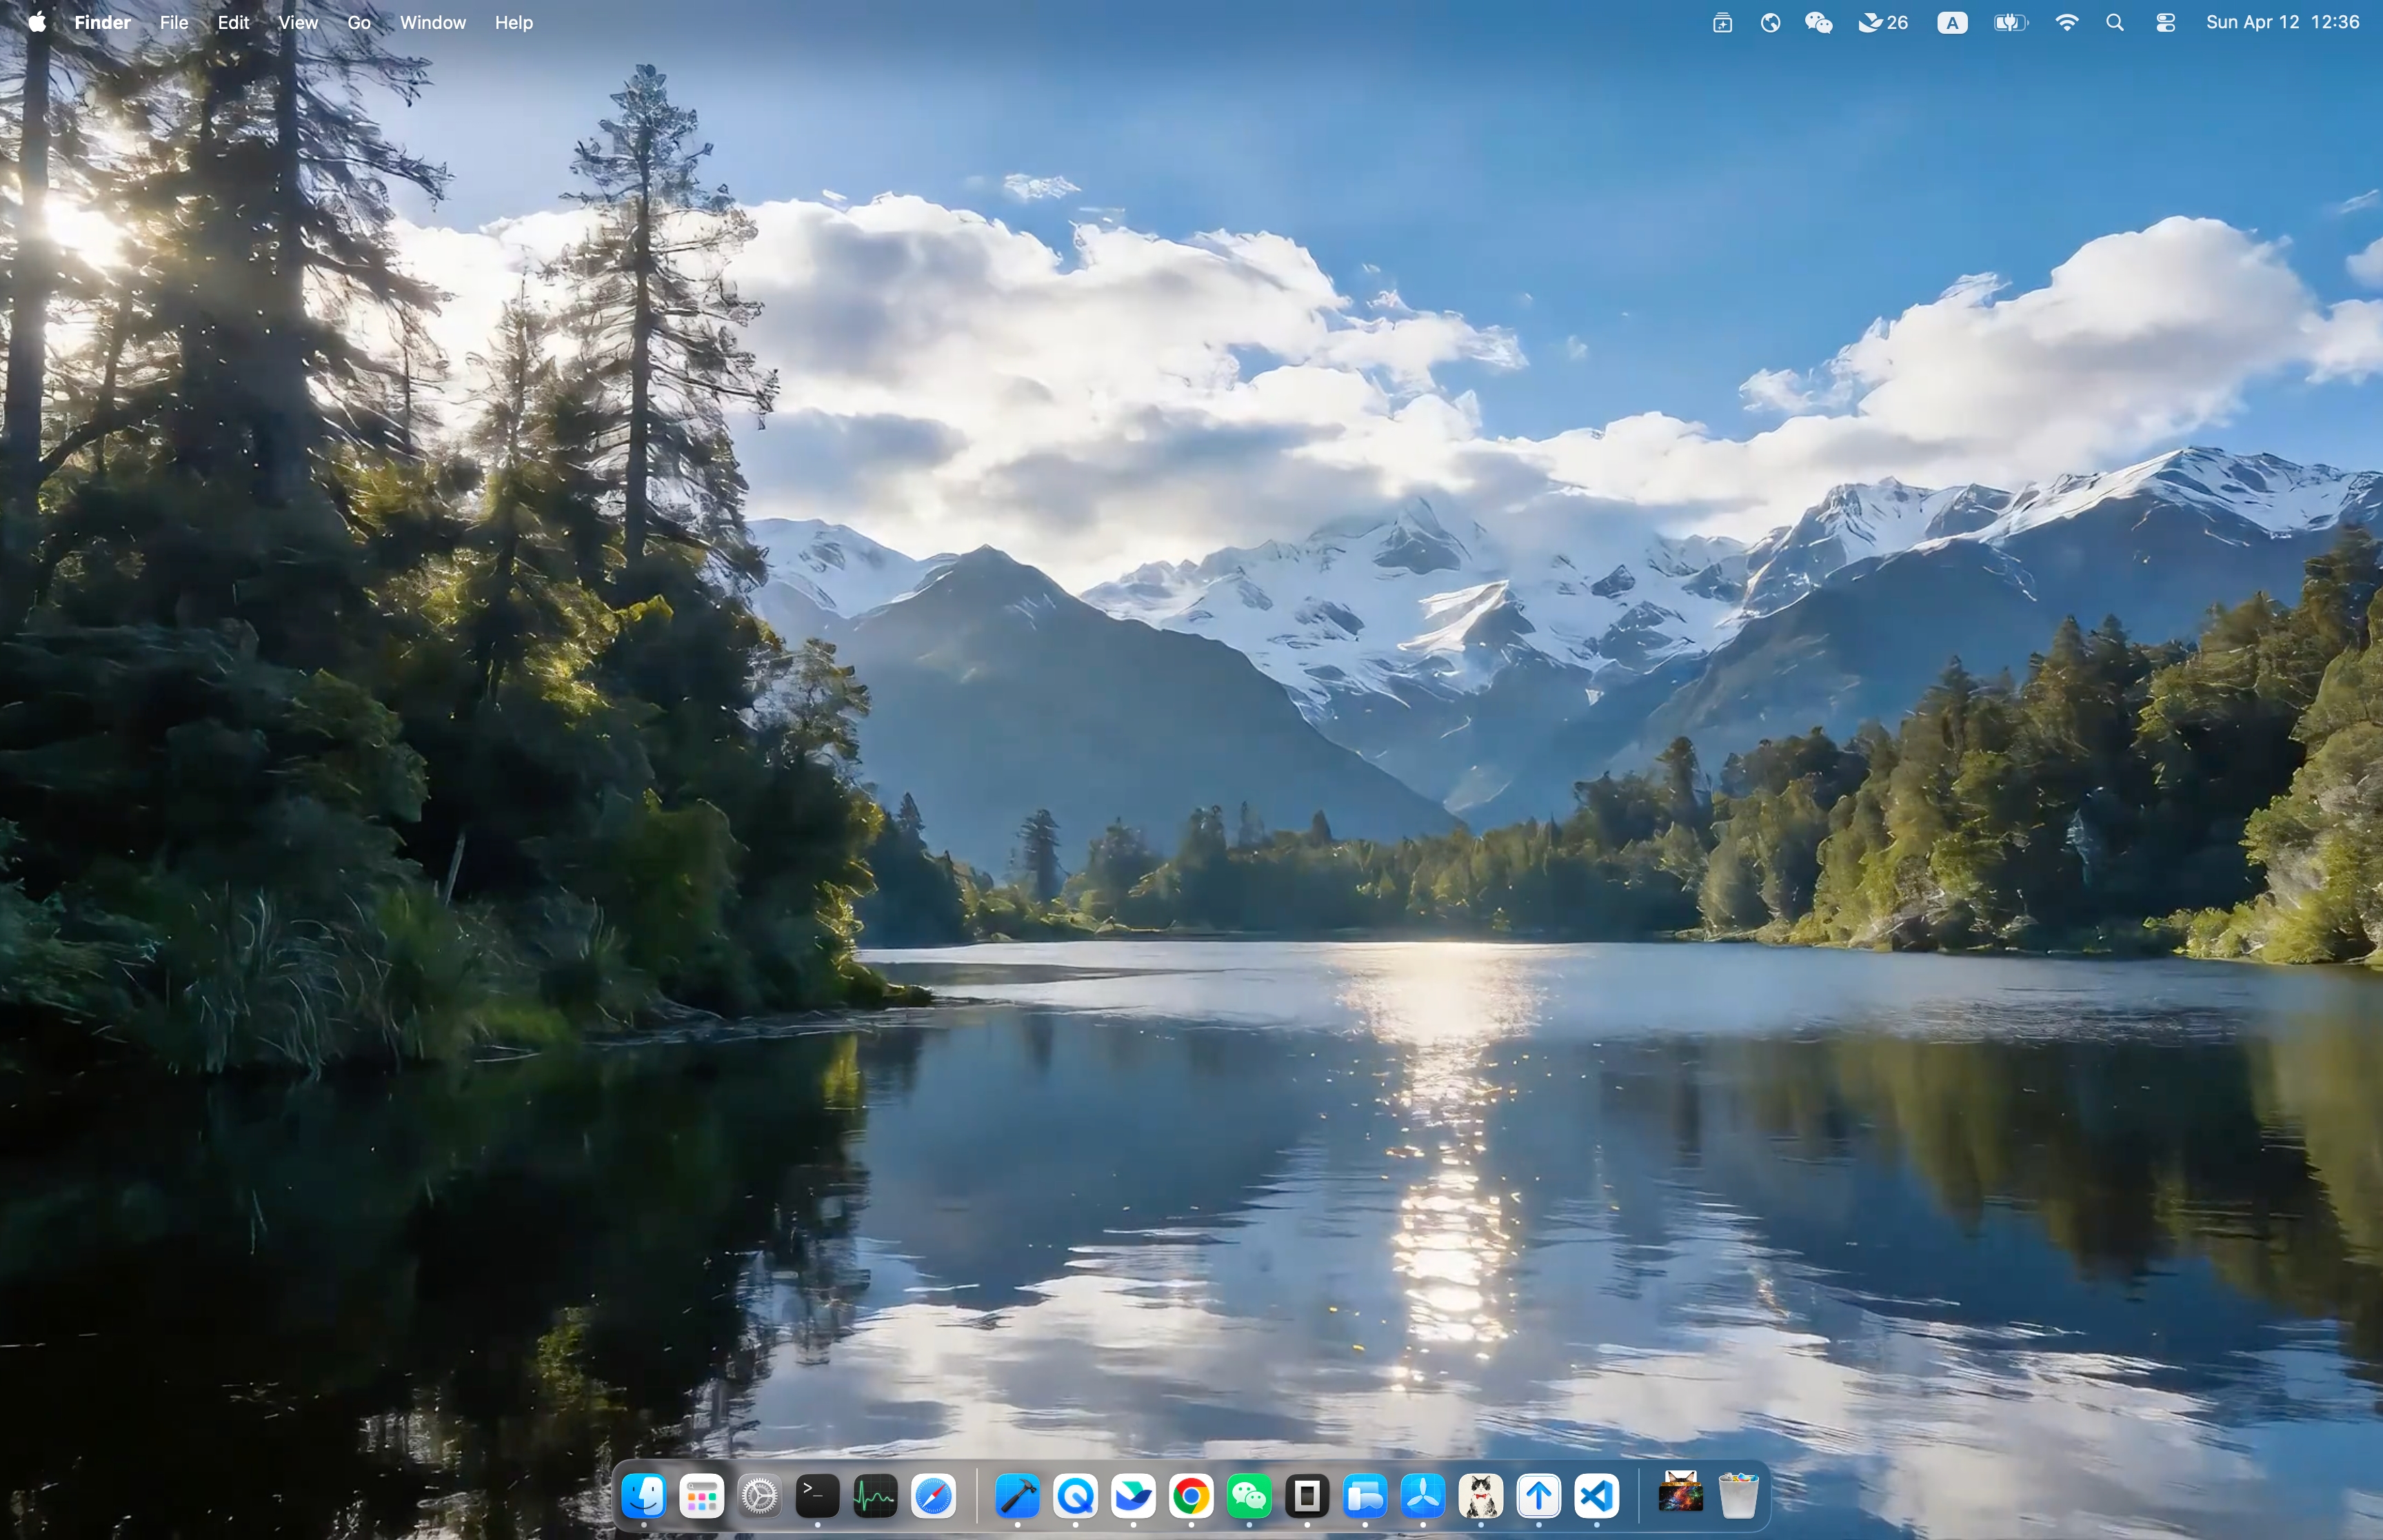Expand WeChat menu bar status item
Screen dimensions: 2383x1540
coord(1818,22)
